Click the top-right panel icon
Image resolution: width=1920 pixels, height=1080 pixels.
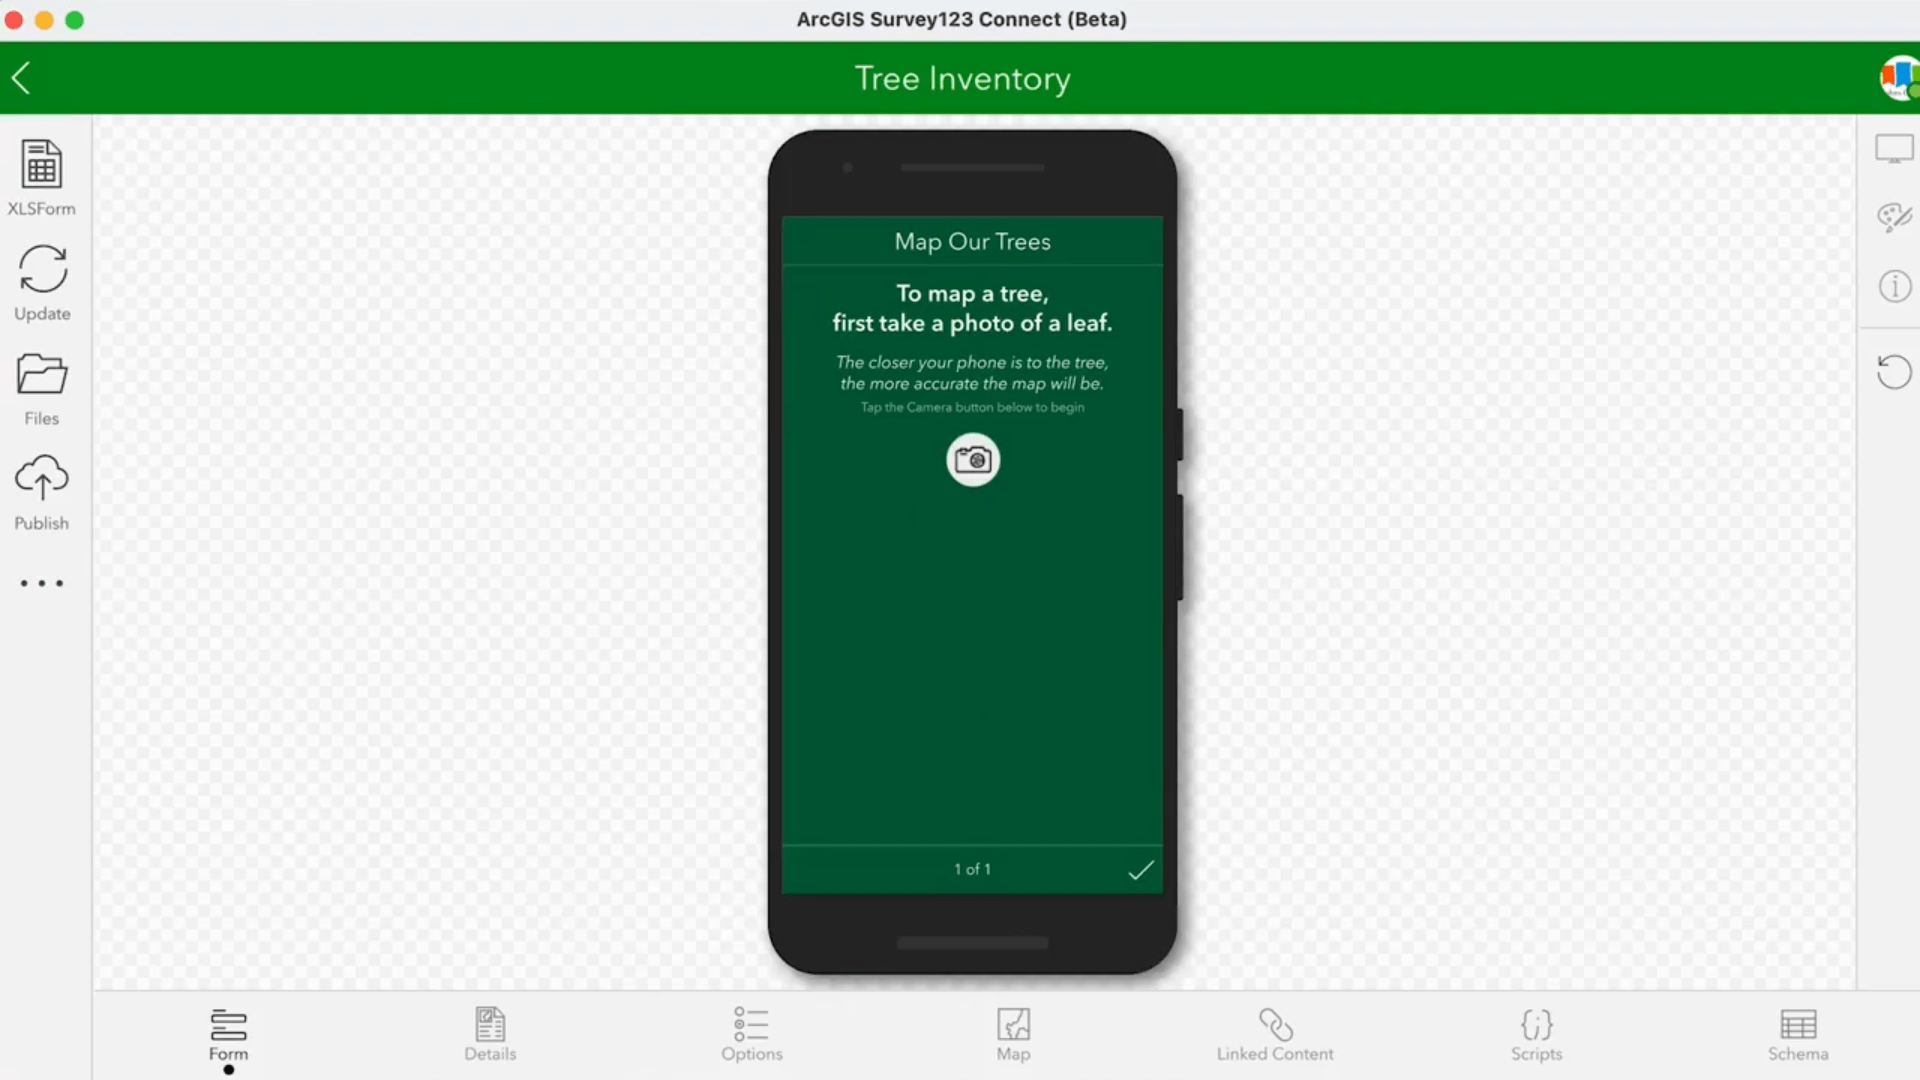coord(1895,149)
